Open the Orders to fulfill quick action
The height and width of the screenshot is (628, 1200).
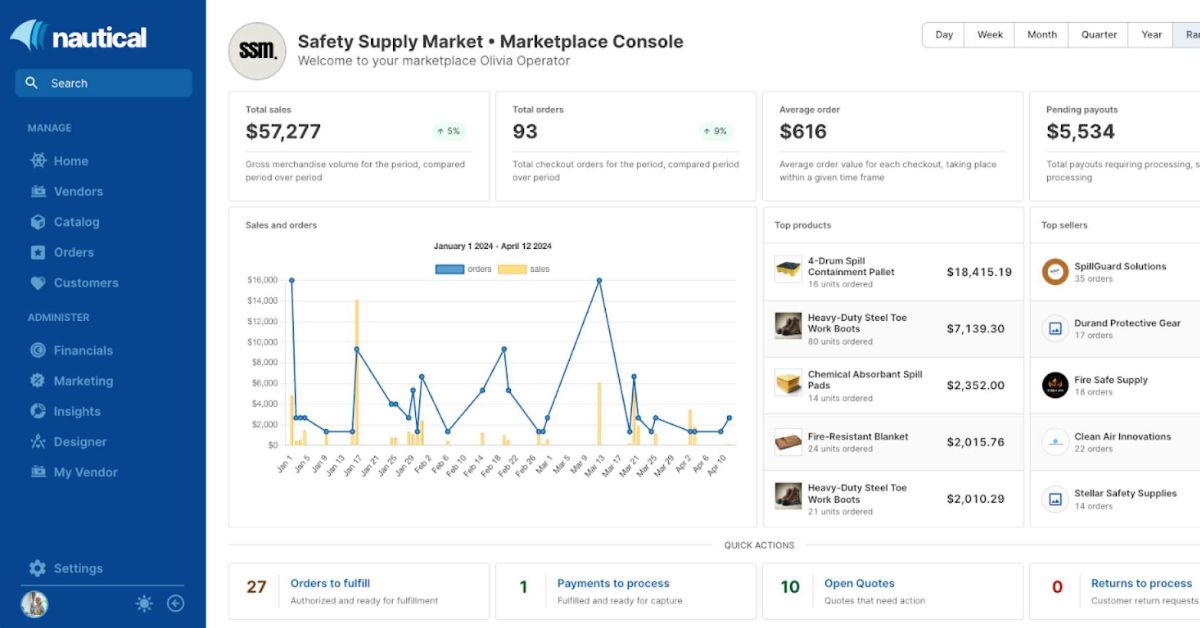point(330,583)
